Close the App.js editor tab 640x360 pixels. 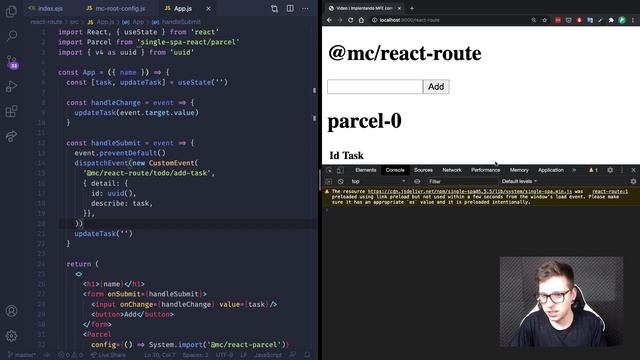coord(208,9)
